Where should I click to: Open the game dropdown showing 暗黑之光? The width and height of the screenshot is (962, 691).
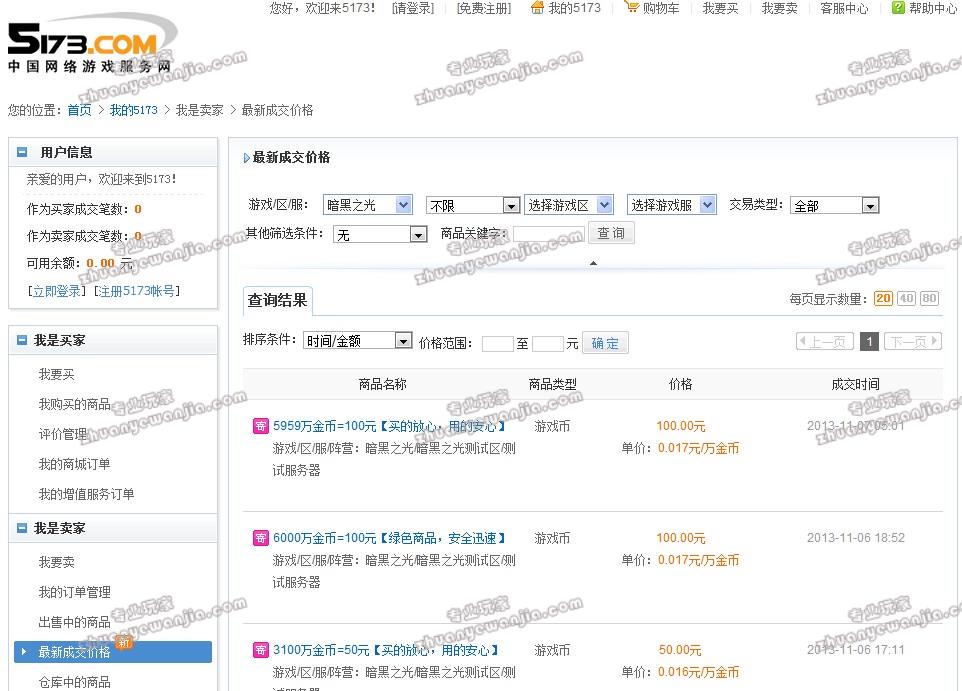coord(367,205)
